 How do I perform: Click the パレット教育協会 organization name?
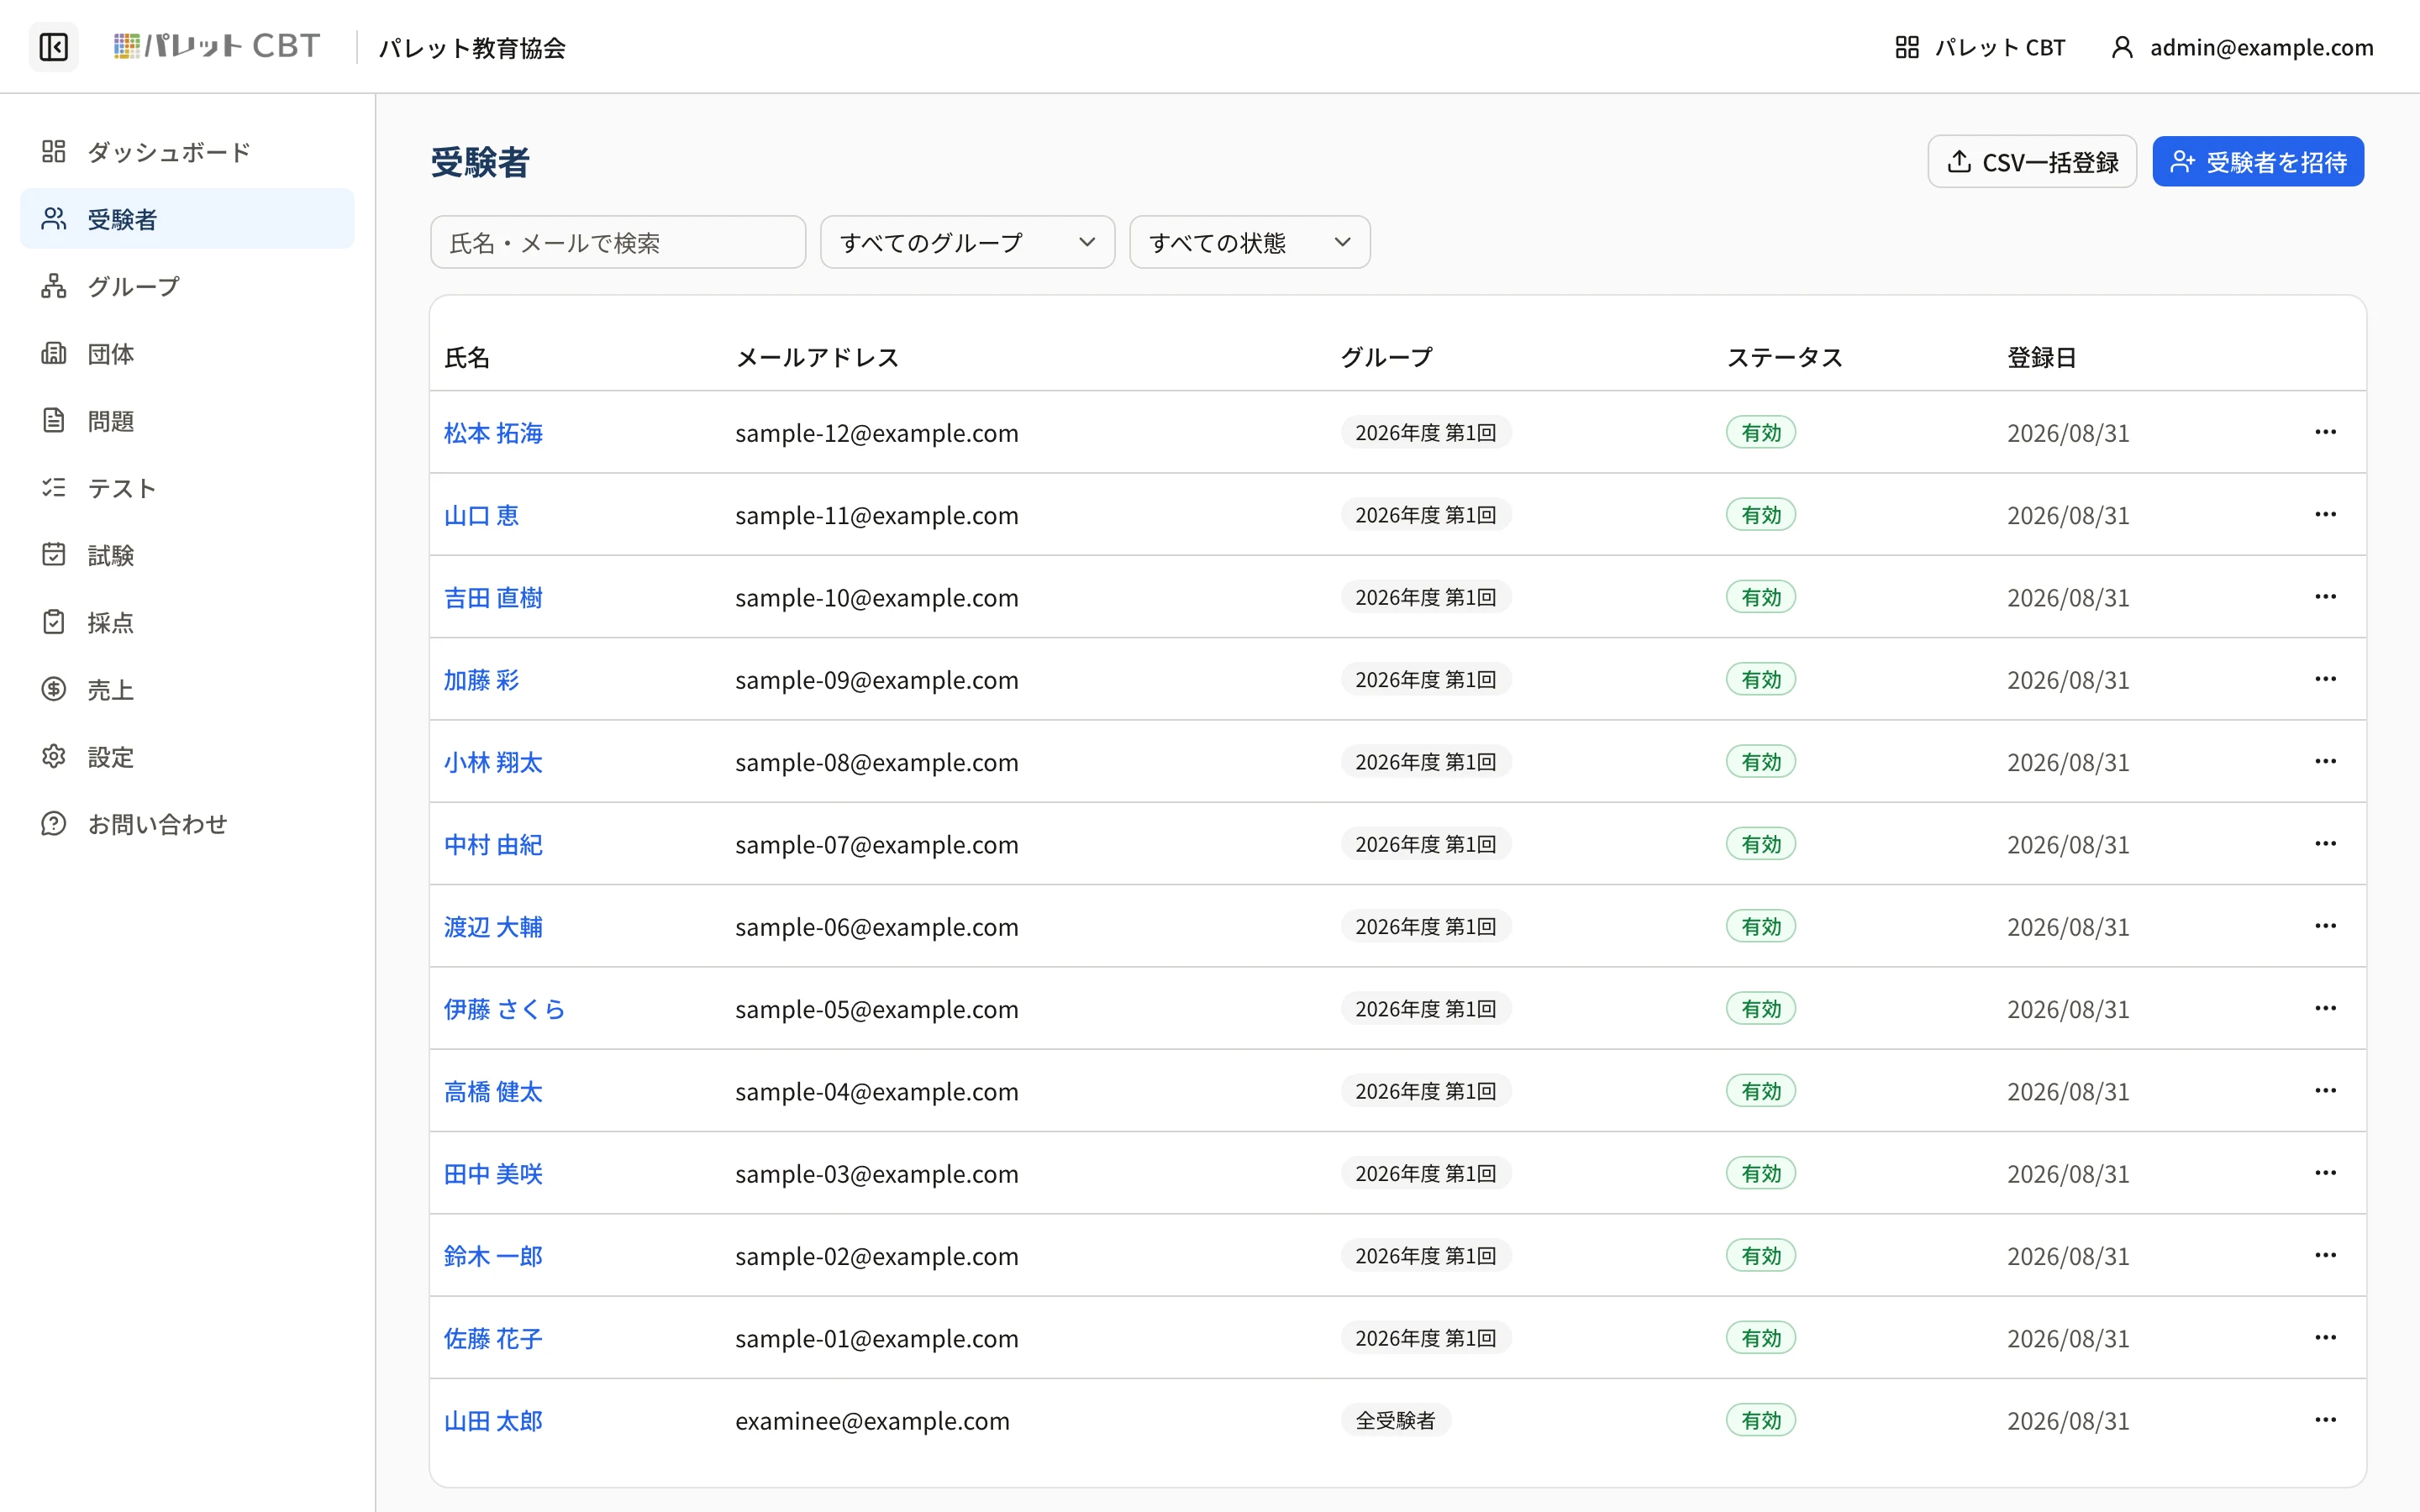(472, 48)
